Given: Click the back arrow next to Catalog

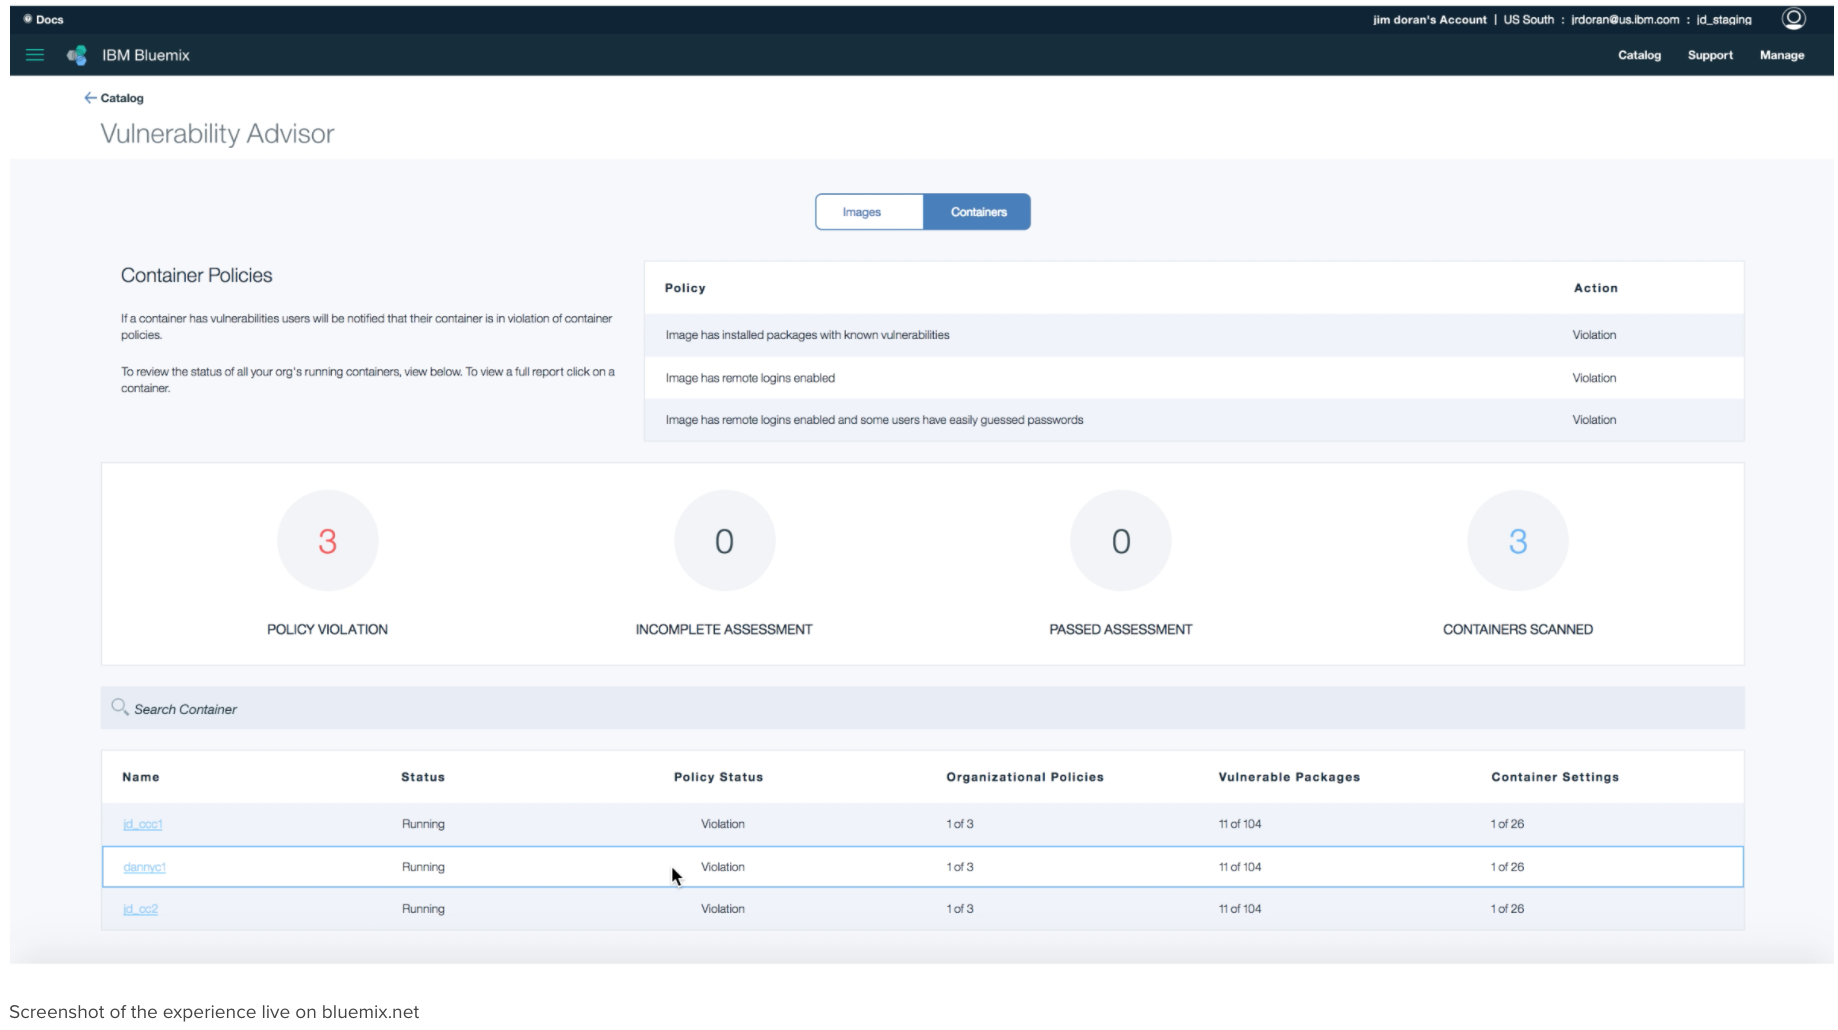Looking at the screenshot, I should (89, 98).
